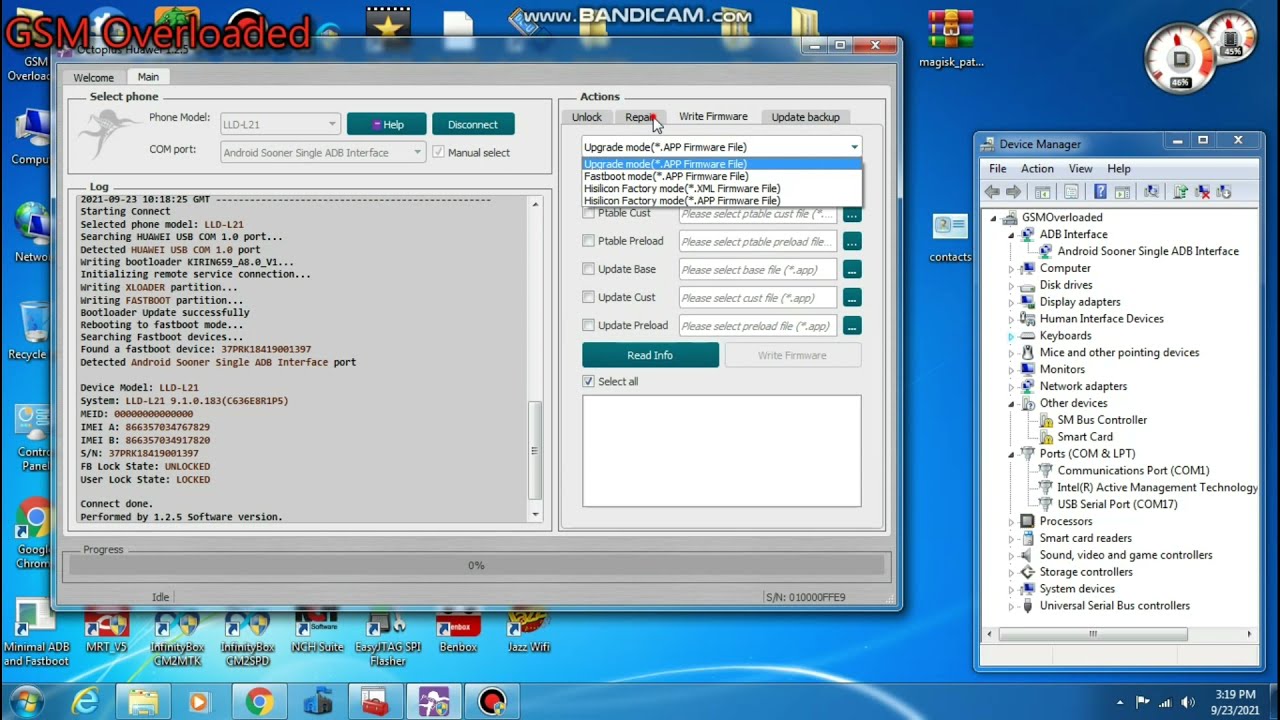Enable the Update Cust checkbox
The width and height of the screenshot is (1280, 720).
pos(588,297)
